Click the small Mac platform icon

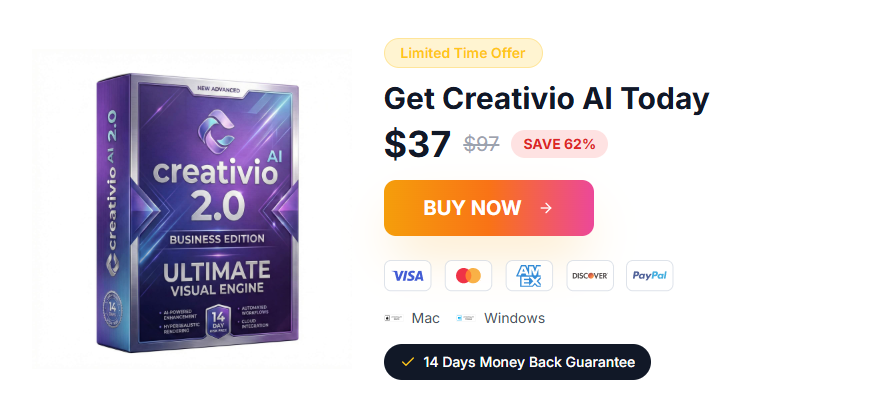pos(394,318)
